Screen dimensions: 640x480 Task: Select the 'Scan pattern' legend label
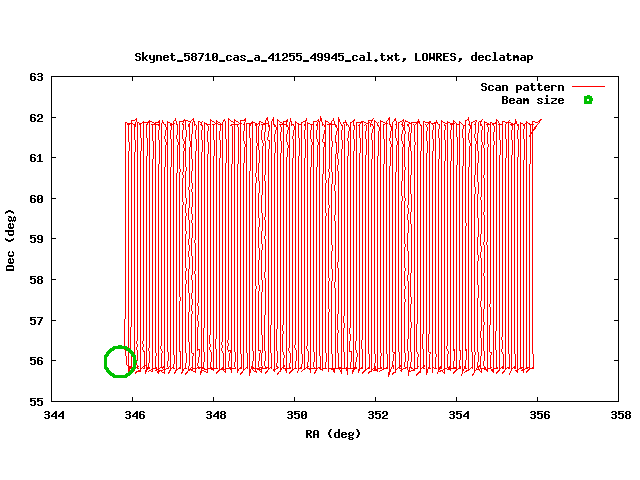(x=522, y=87)
